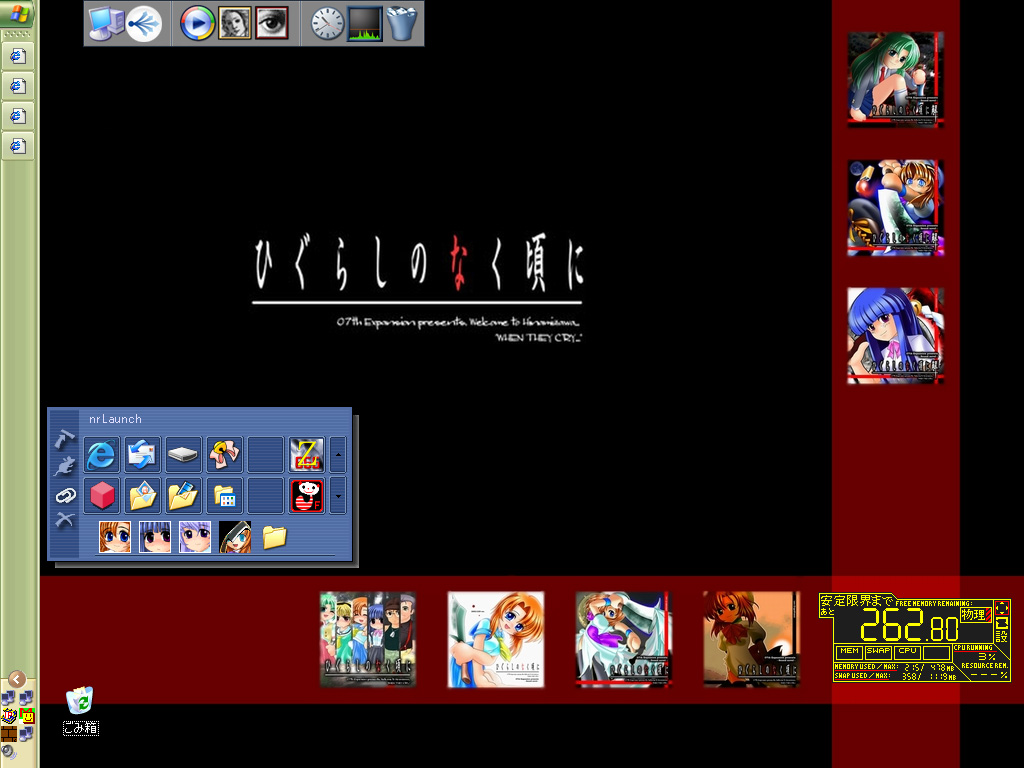The width and height of the screenshot is (1024, 768).
Task: Click the MEM button on memory widget
Action: pos(849,651)
